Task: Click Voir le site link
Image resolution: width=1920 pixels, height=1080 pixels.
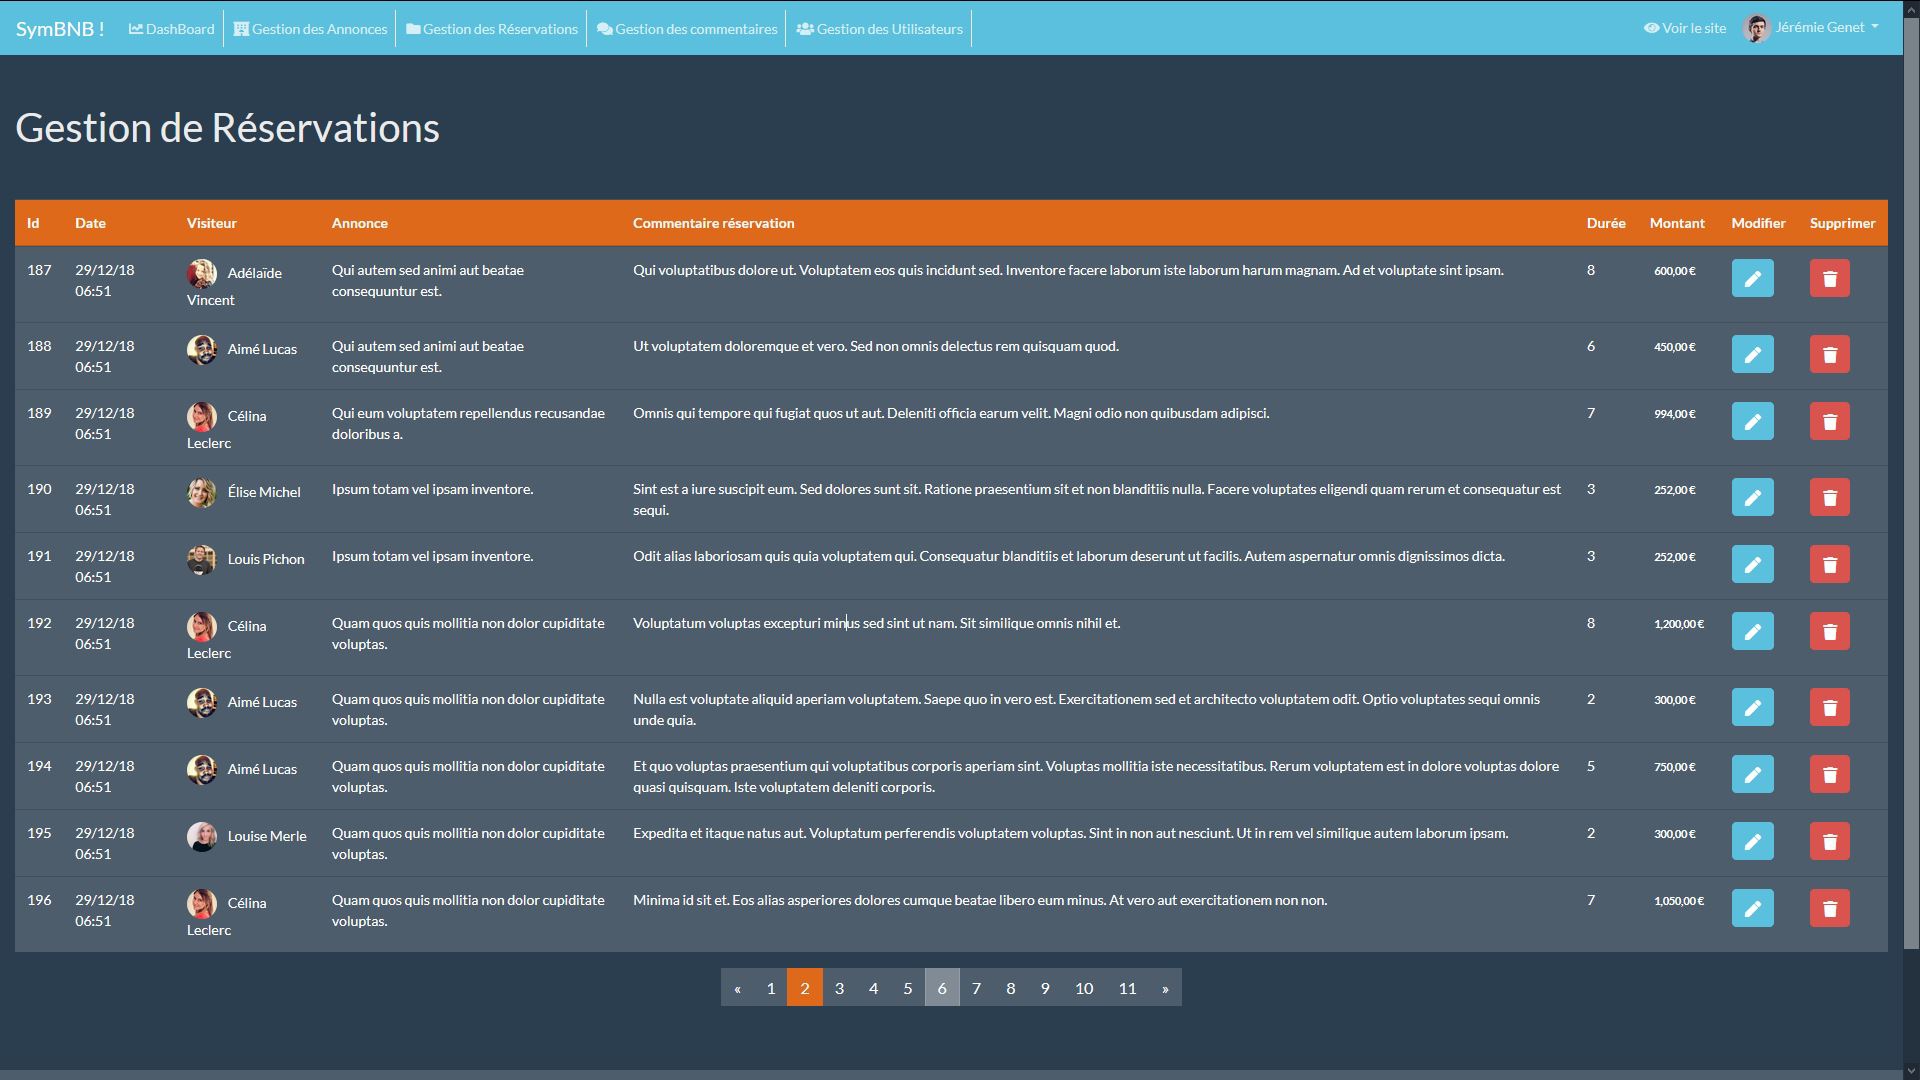Action: (1685, 28)
